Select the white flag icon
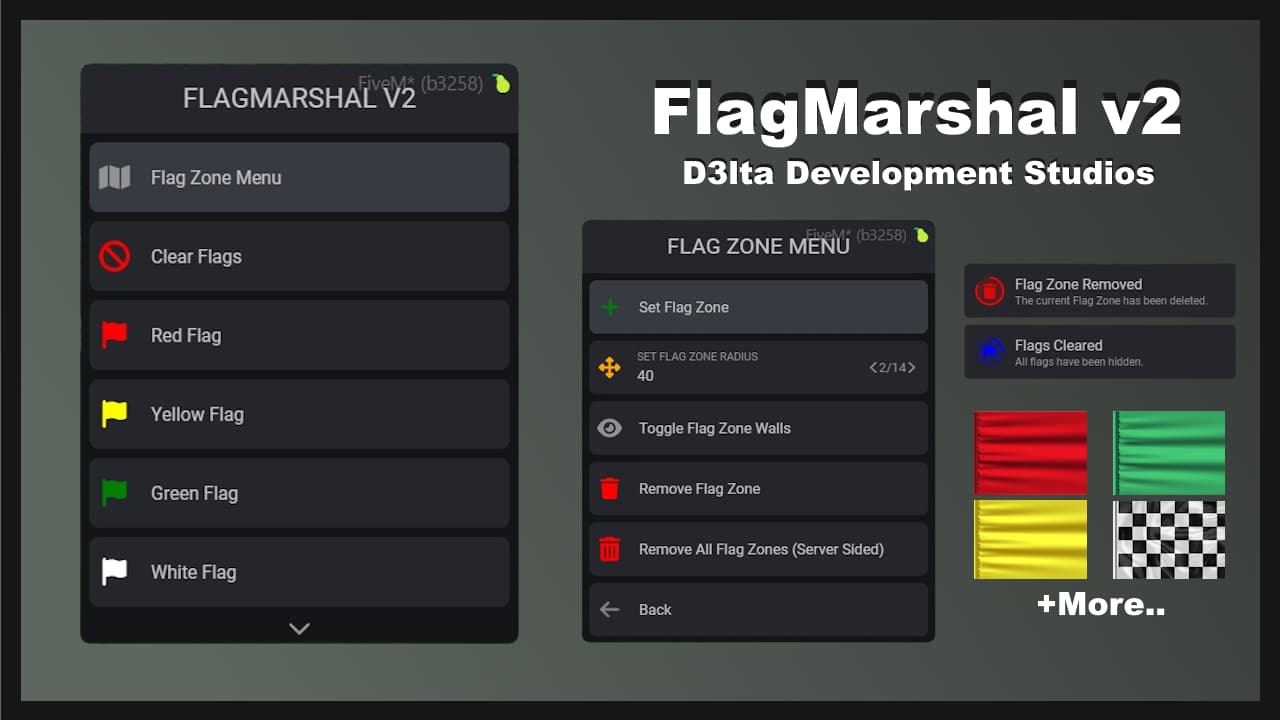This screenshot has width=1280, height=720. coord(116,572)
